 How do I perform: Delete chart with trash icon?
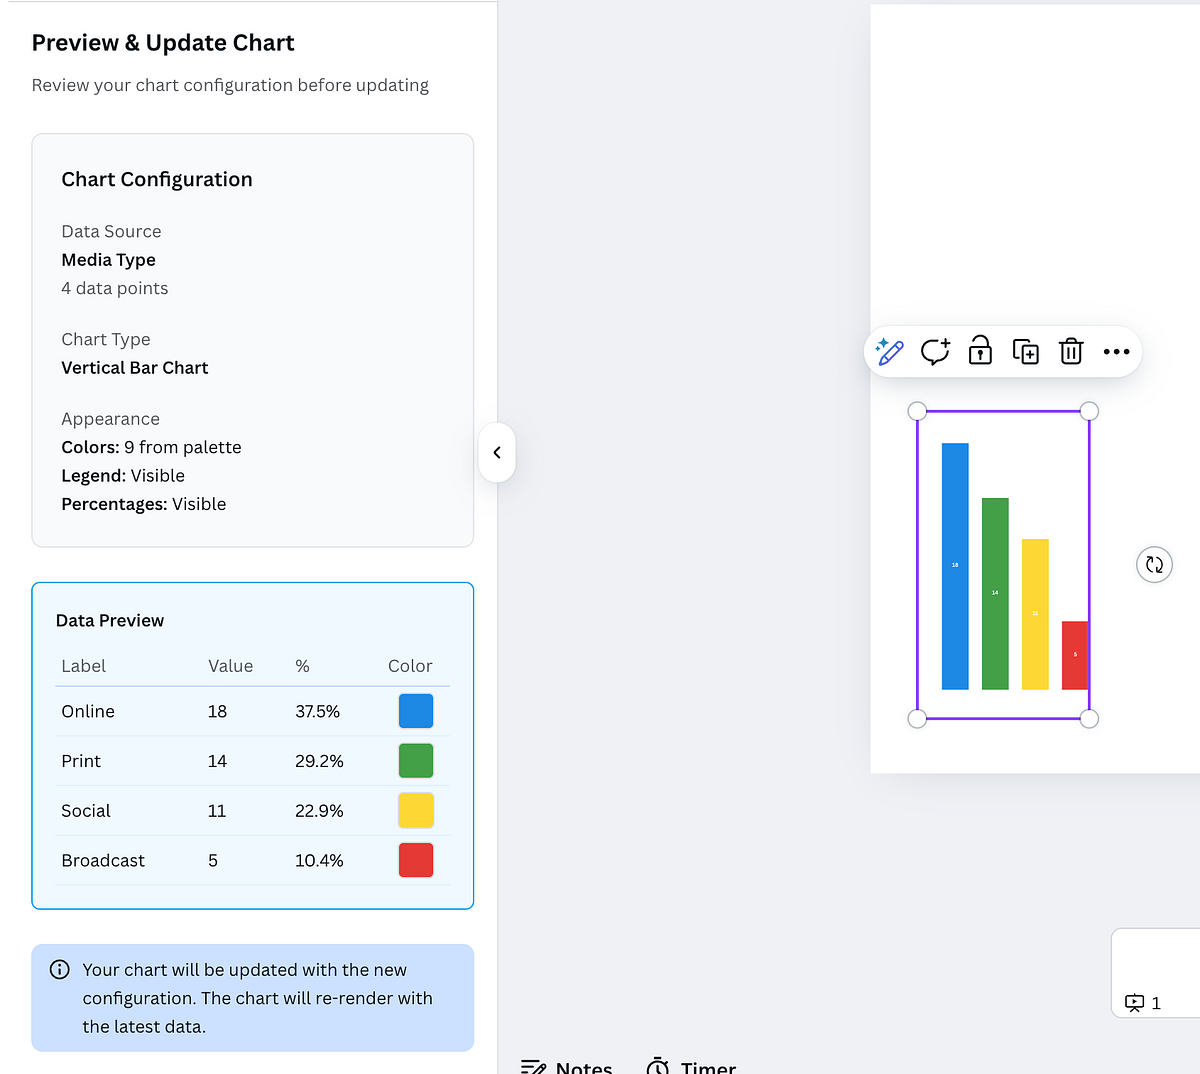(1071, 351)
